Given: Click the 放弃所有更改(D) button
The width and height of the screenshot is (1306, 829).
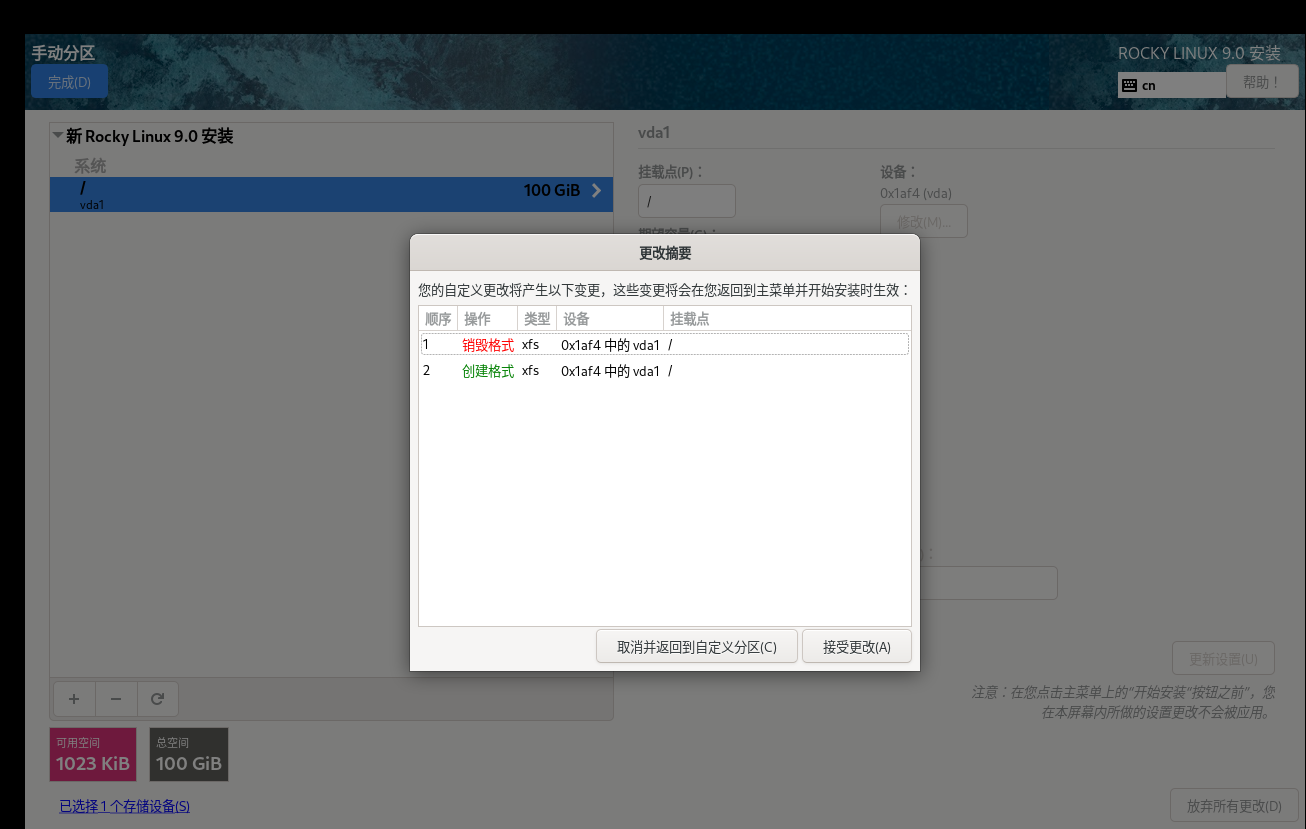Looking at the screenshot, I should (1233, 806).
